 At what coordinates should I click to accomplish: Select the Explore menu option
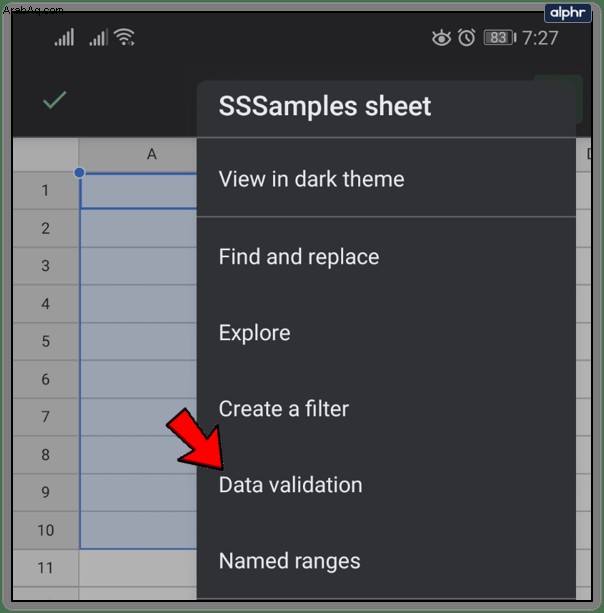click(255, 333)
